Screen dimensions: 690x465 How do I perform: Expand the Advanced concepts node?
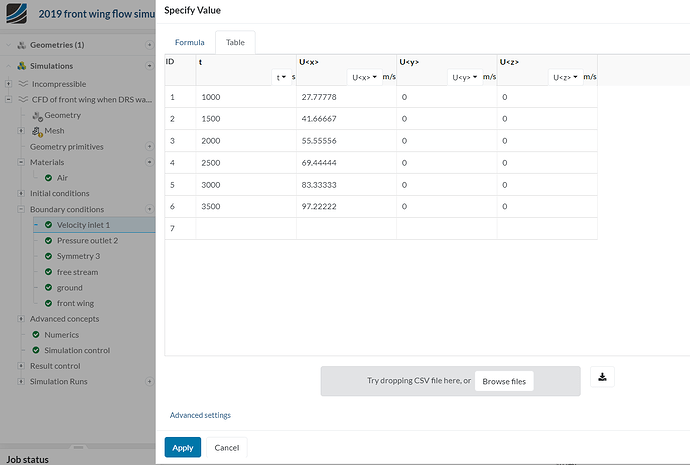point(21,319)
